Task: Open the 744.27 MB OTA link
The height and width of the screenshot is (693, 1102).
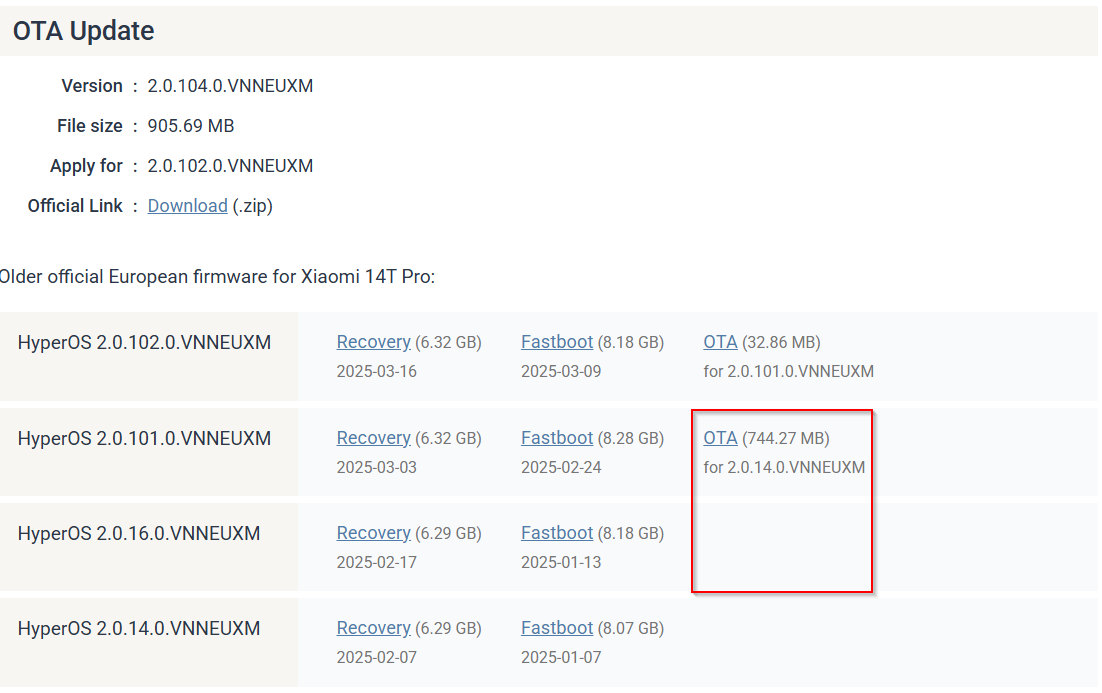Action: (x=720, y=438)
